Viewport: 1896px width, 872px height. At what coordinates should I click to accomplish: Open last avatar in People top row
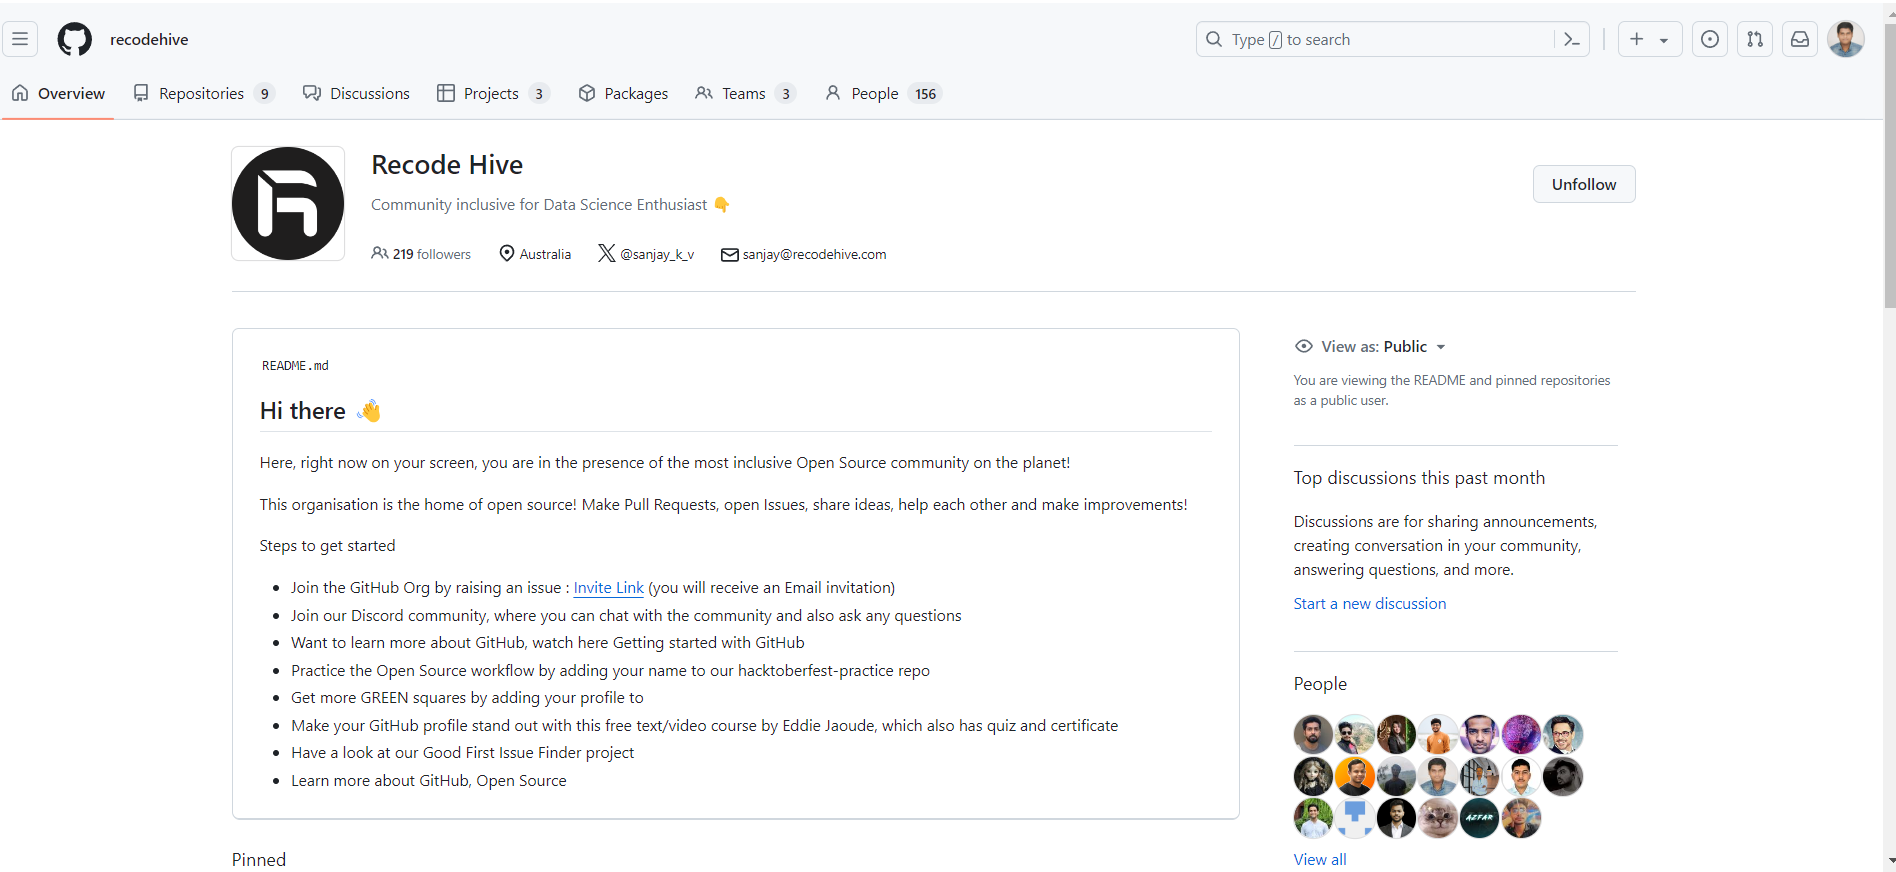pos(1563,734)
